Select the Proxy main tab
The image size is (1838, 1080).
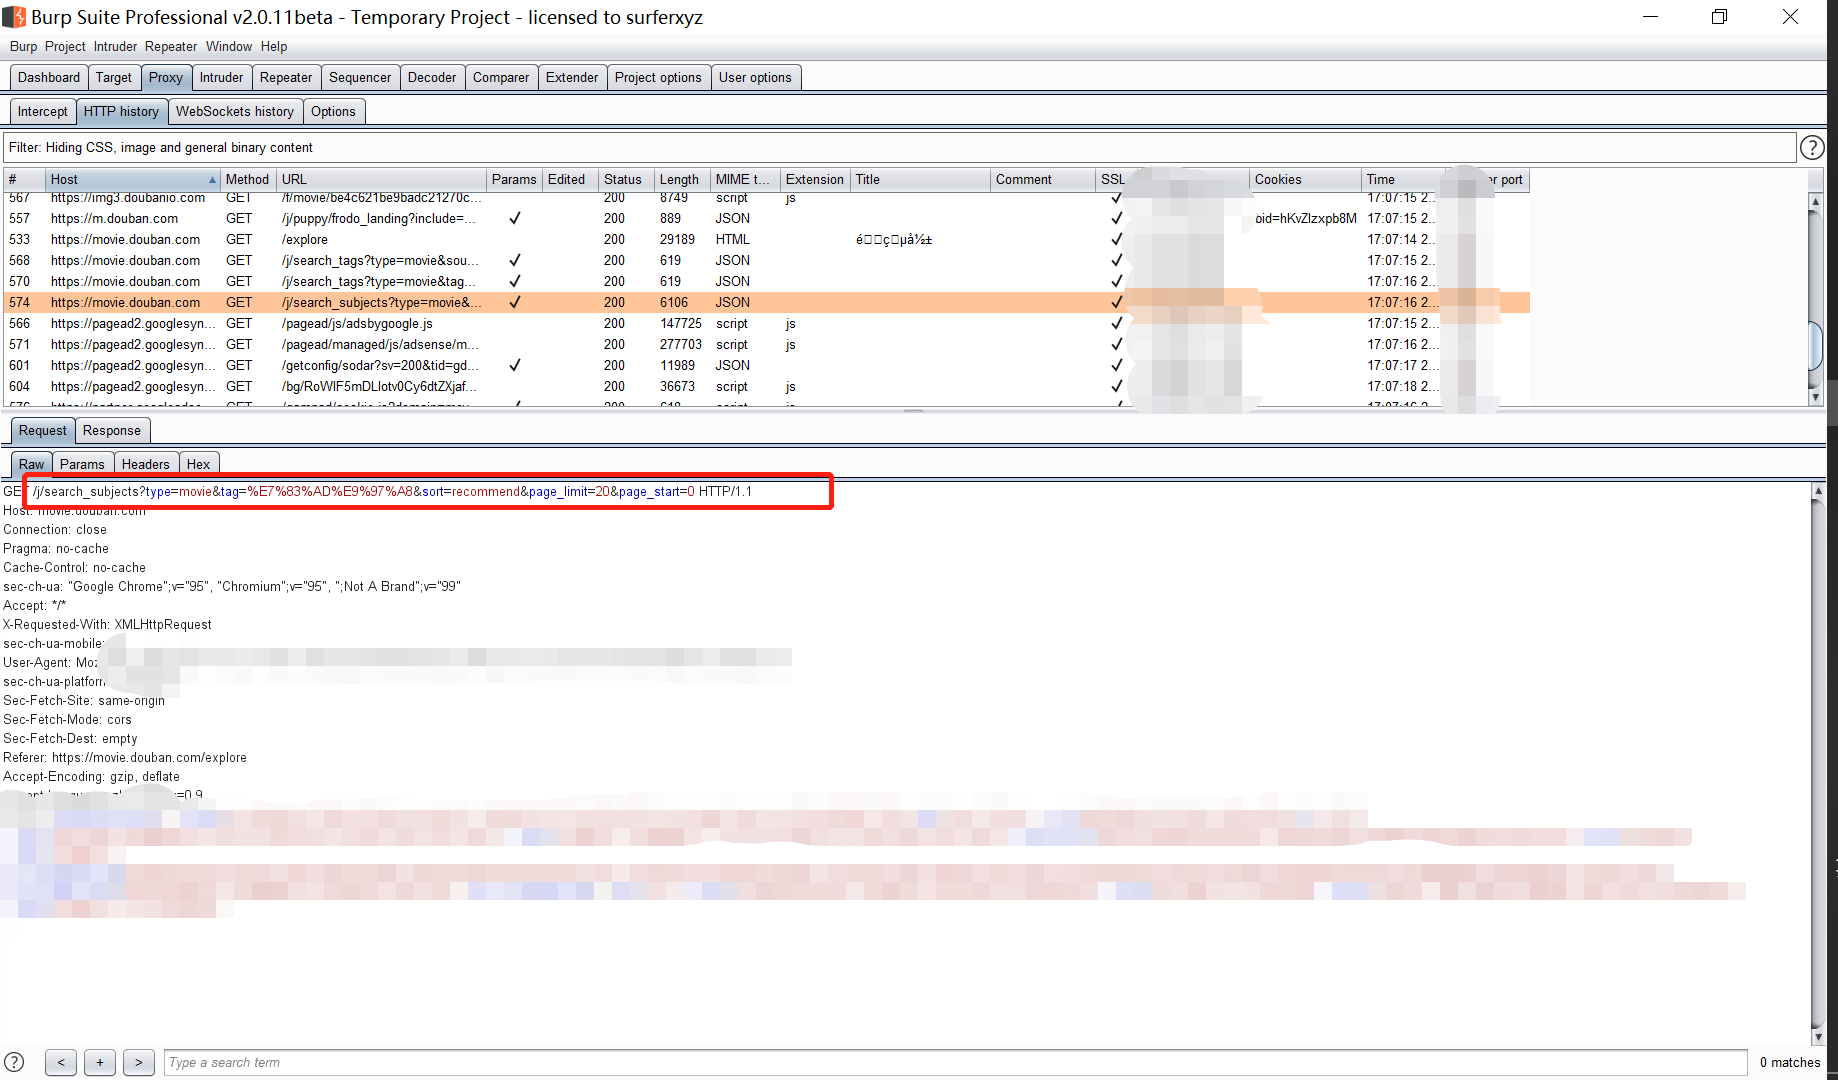click(166, 78)
